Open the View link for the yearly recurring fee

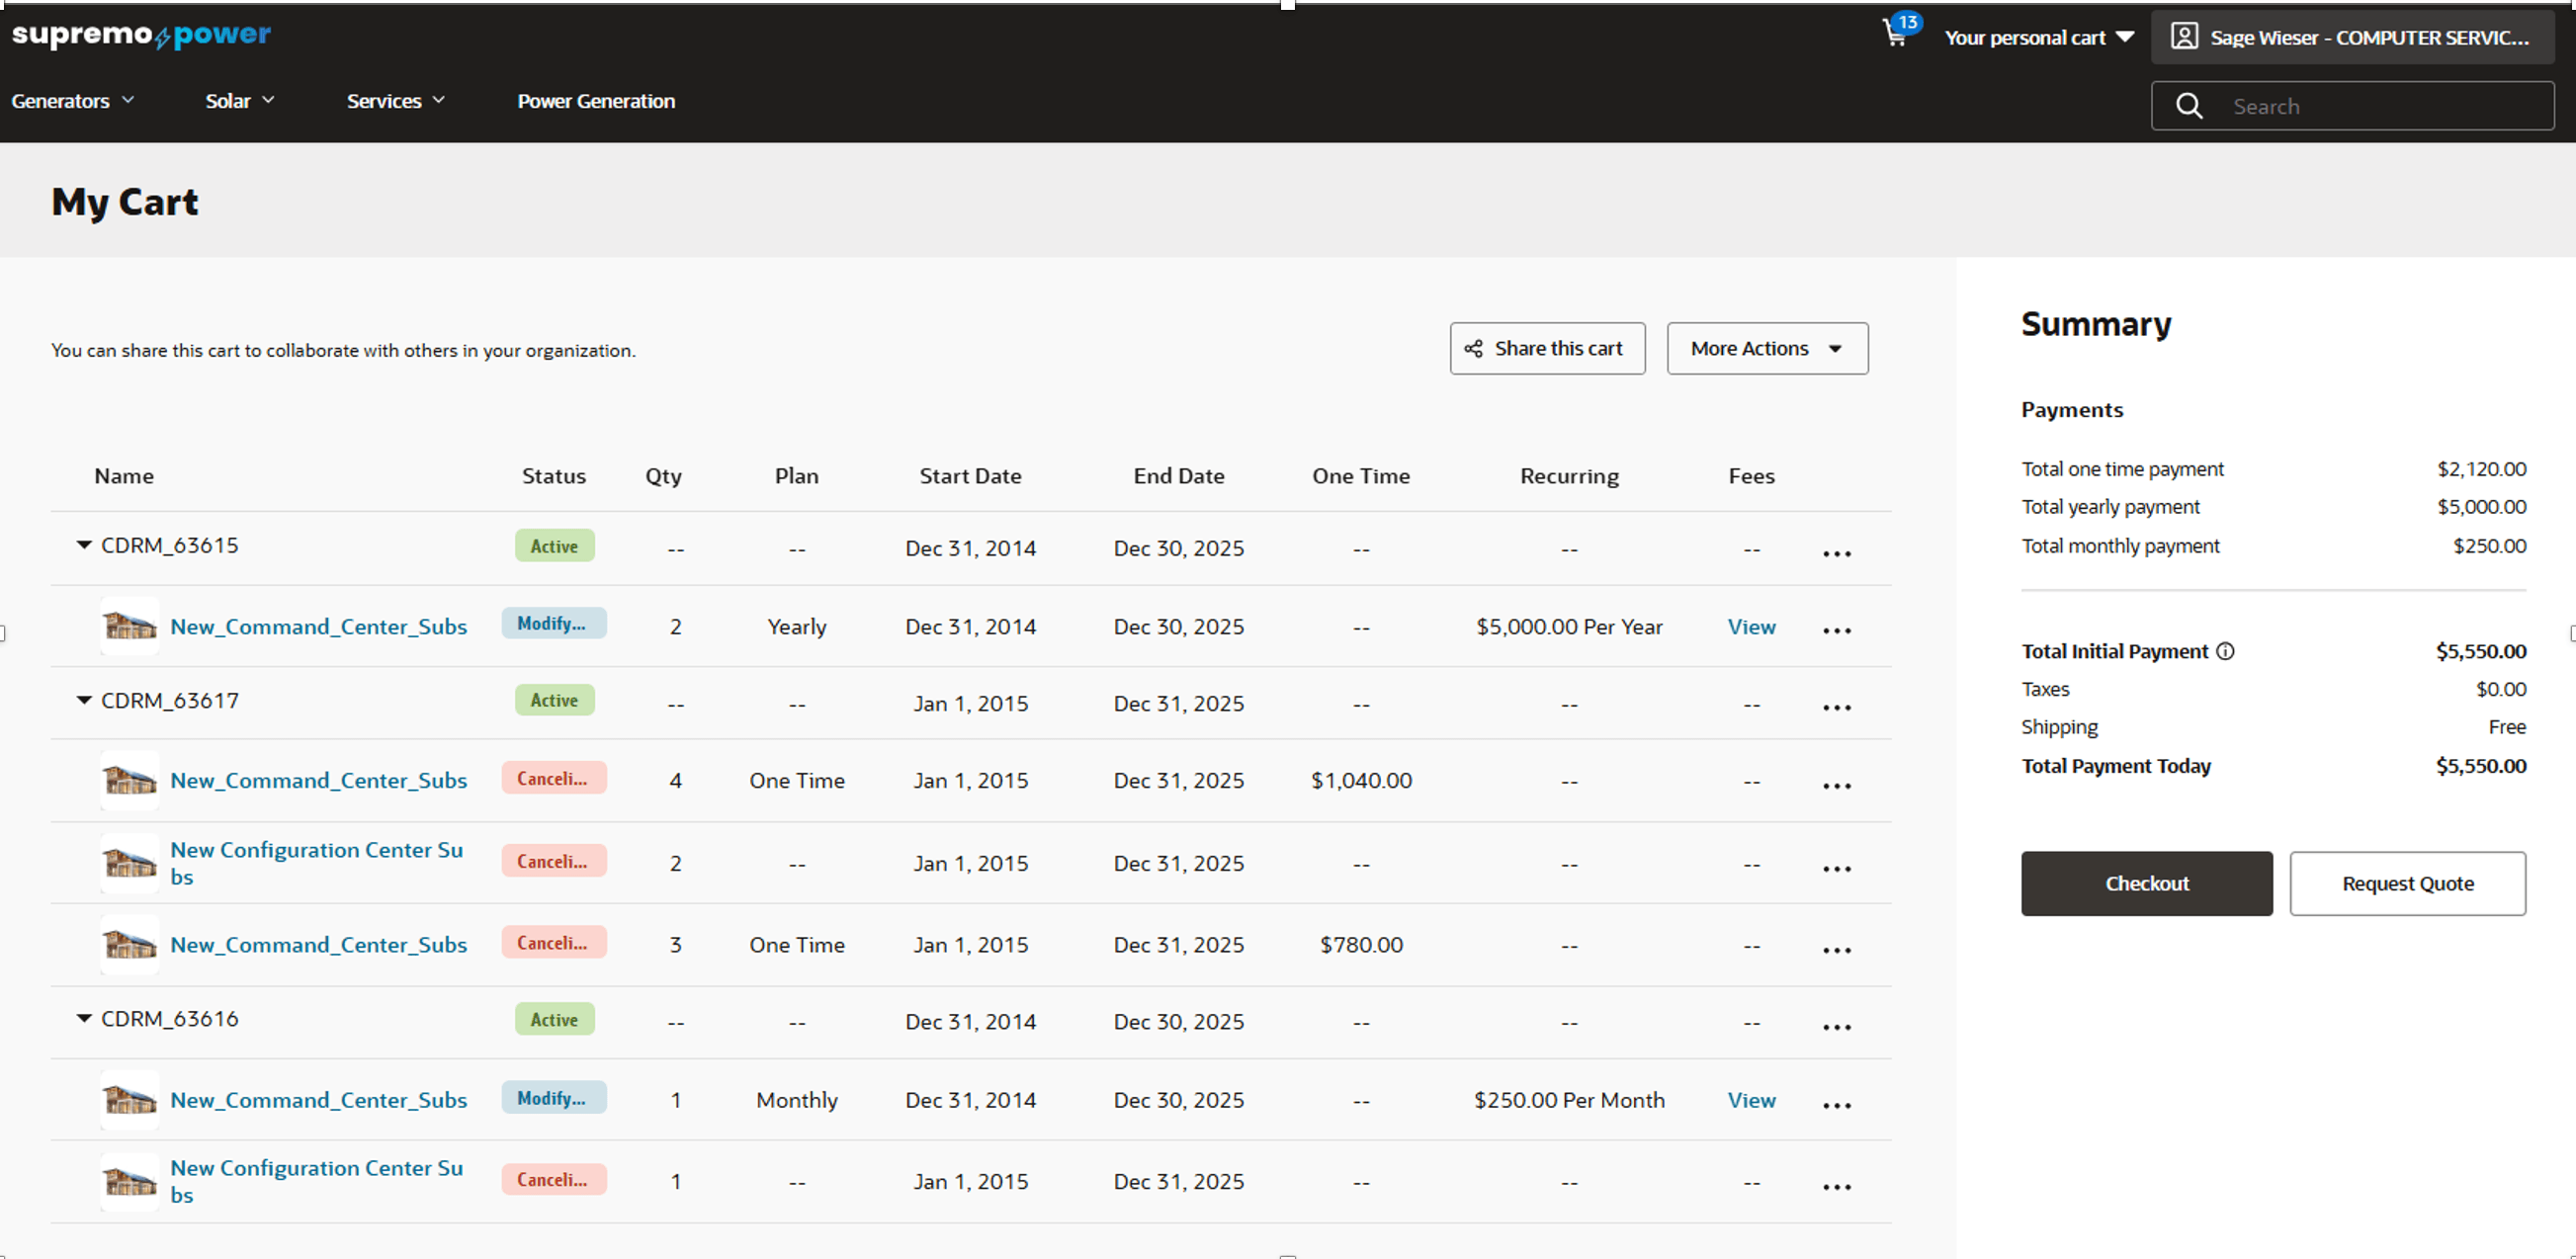(x=1751, y=627)
